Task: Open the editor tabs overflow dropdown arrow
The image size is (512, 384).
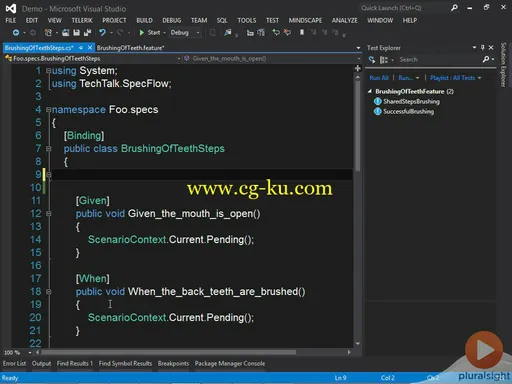Action: [358, 48]
